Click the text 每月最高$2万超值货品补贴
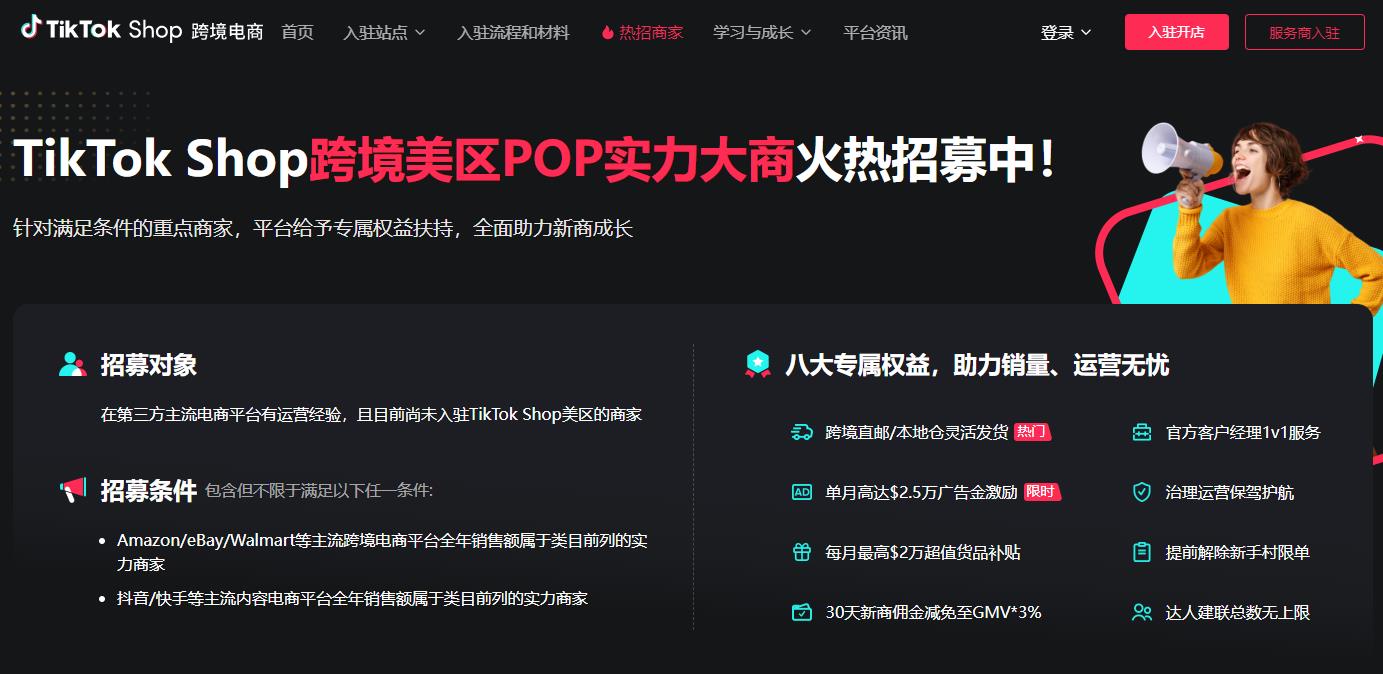This screenshot has width=1383, height=674. click(923, 552)
